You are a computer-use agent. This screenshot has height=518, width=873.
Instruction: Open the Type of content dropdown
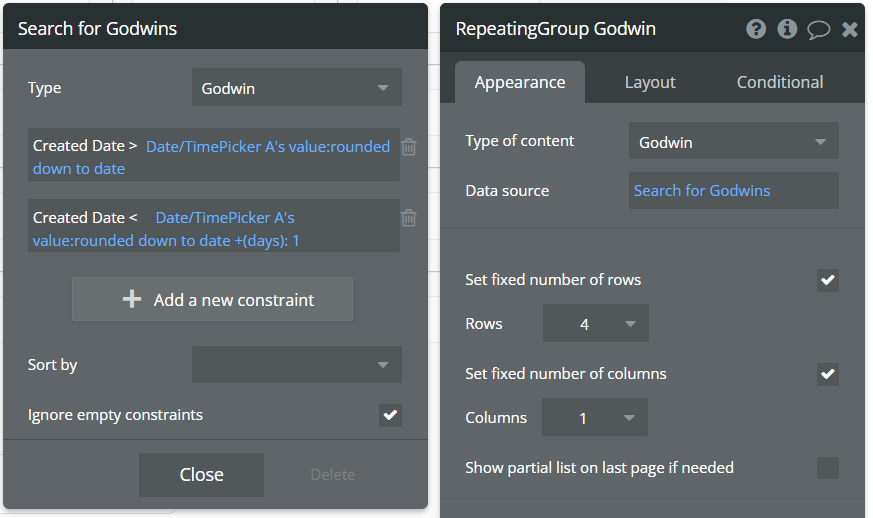point(733,142)
